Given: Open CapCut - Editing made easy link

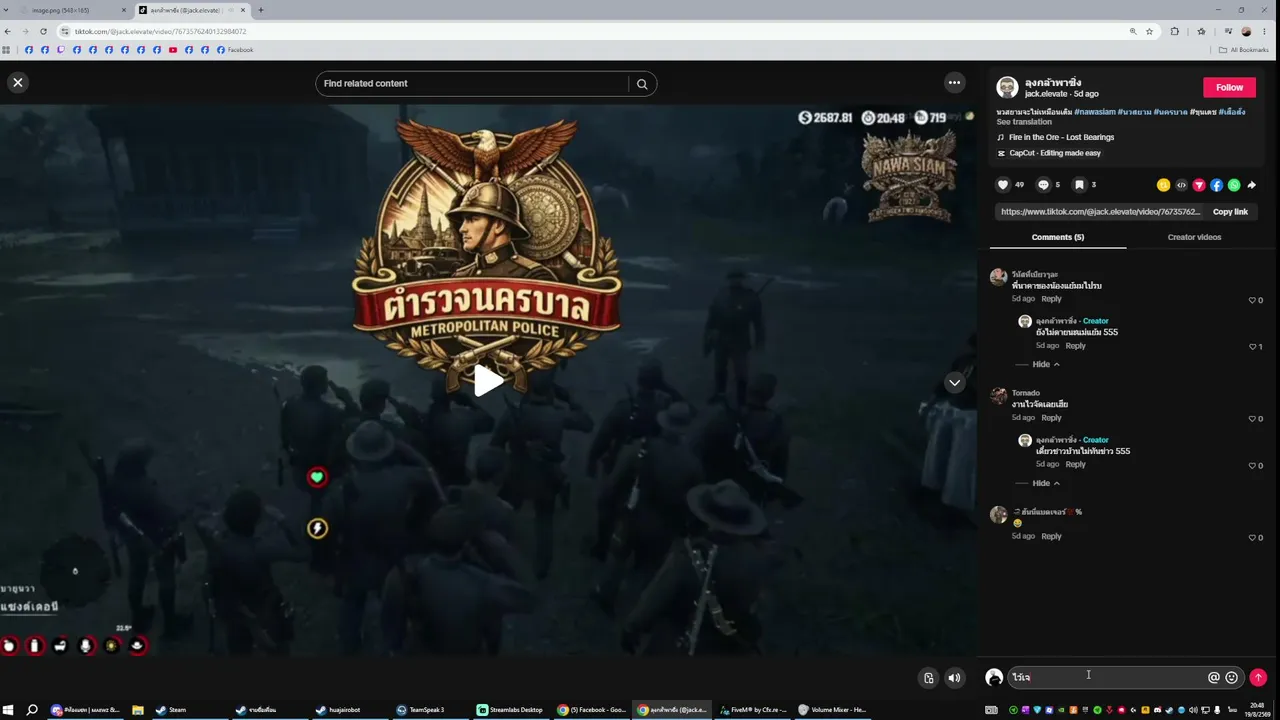Looking at the screenshot, I should point(1055,153).
